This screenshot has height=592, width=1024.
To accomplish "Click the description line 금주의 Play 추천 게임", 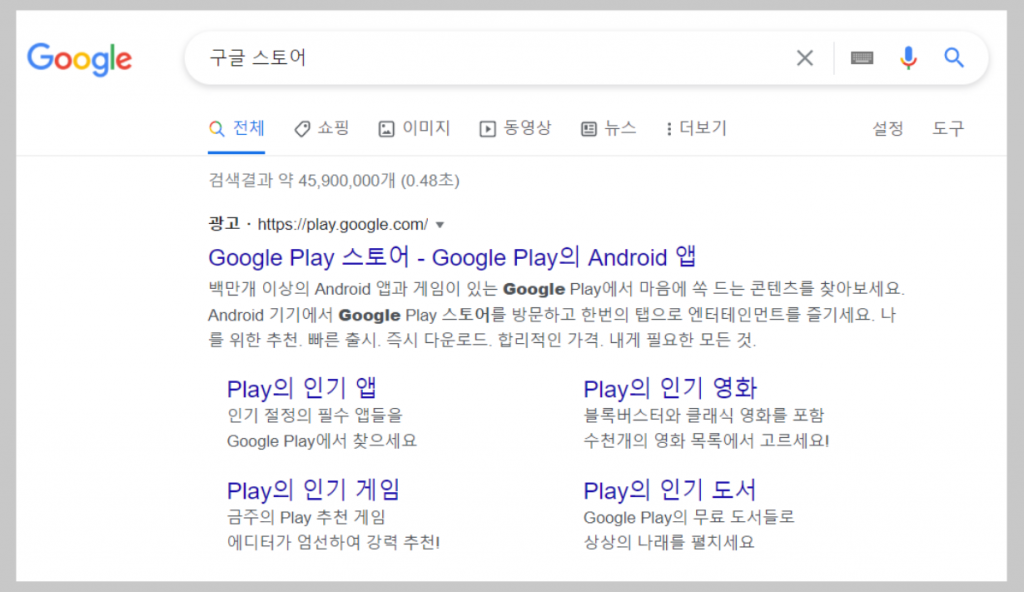I will (x=306, y=518).
